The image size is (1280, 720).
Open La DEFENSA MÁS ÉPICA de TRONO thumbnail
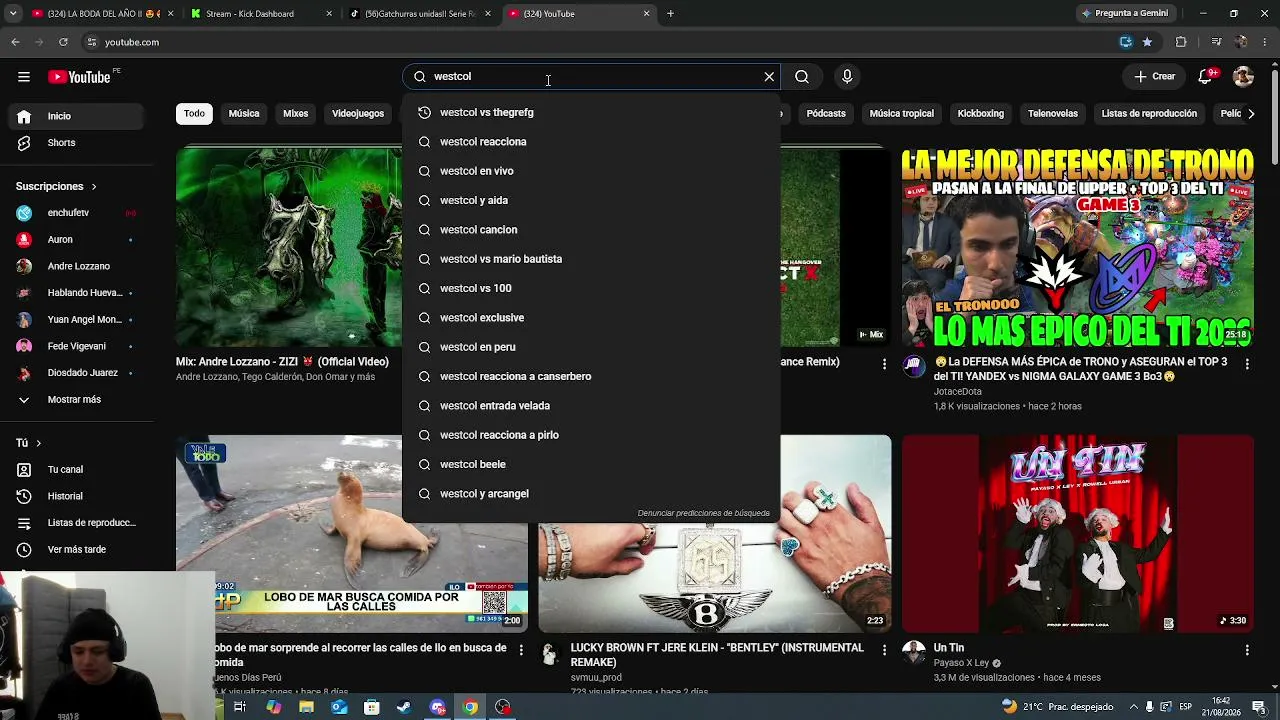pos(1077,247)
